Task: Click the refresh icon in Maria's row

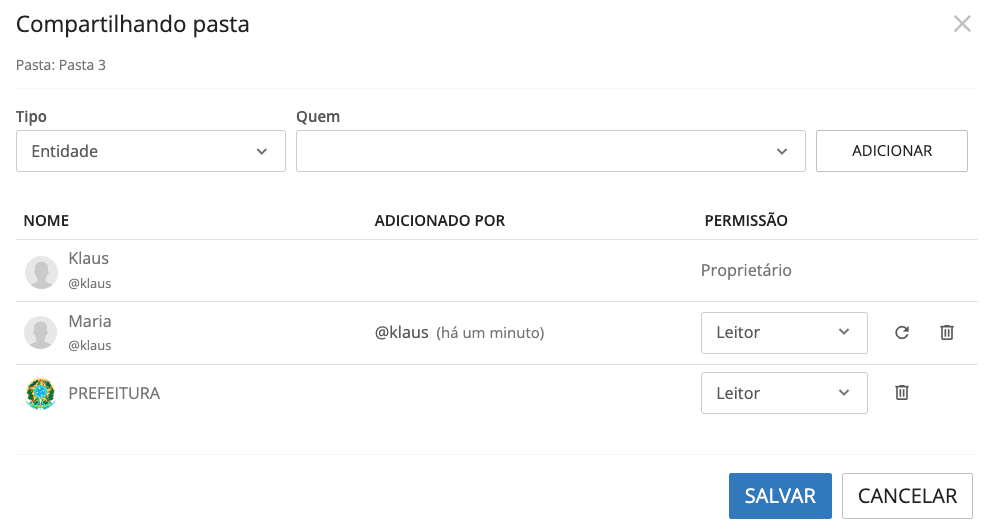Action: point(901,332)
